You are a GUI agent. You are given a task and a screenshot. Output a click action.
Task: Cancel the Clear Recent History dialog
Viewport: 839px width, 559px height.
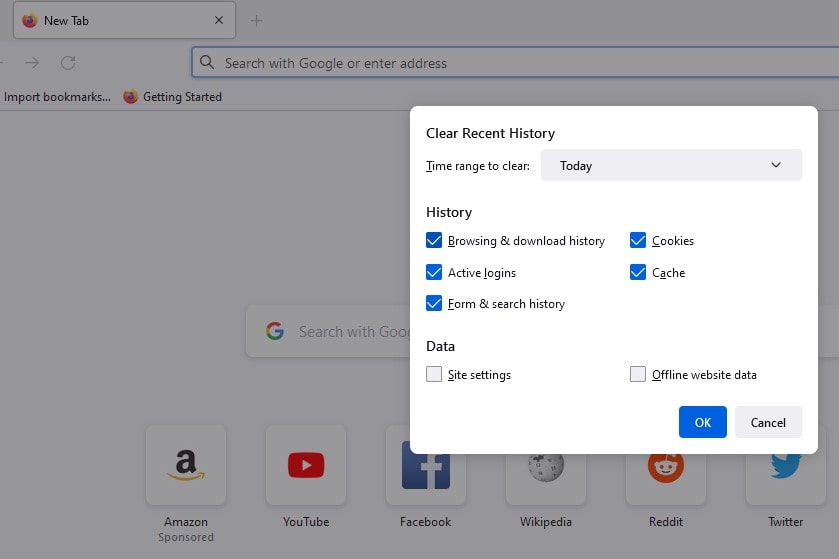tap(768, 422)
